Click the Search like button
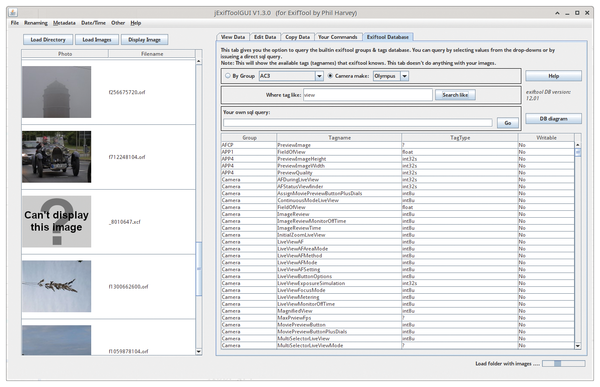Image resolution: width=600 pixels, height=387 pixels. point(455,95)
